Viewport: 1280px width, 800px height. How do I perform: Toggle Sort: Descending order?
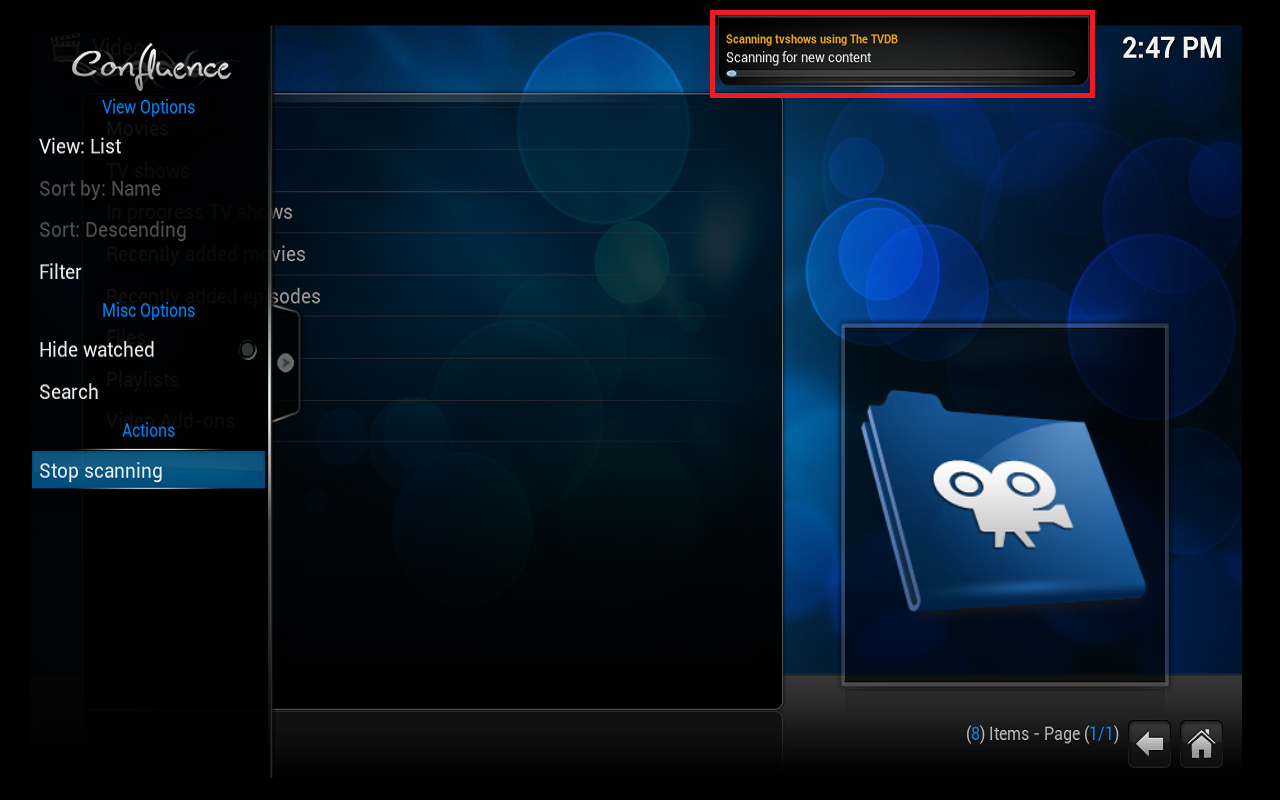(148, 230)
